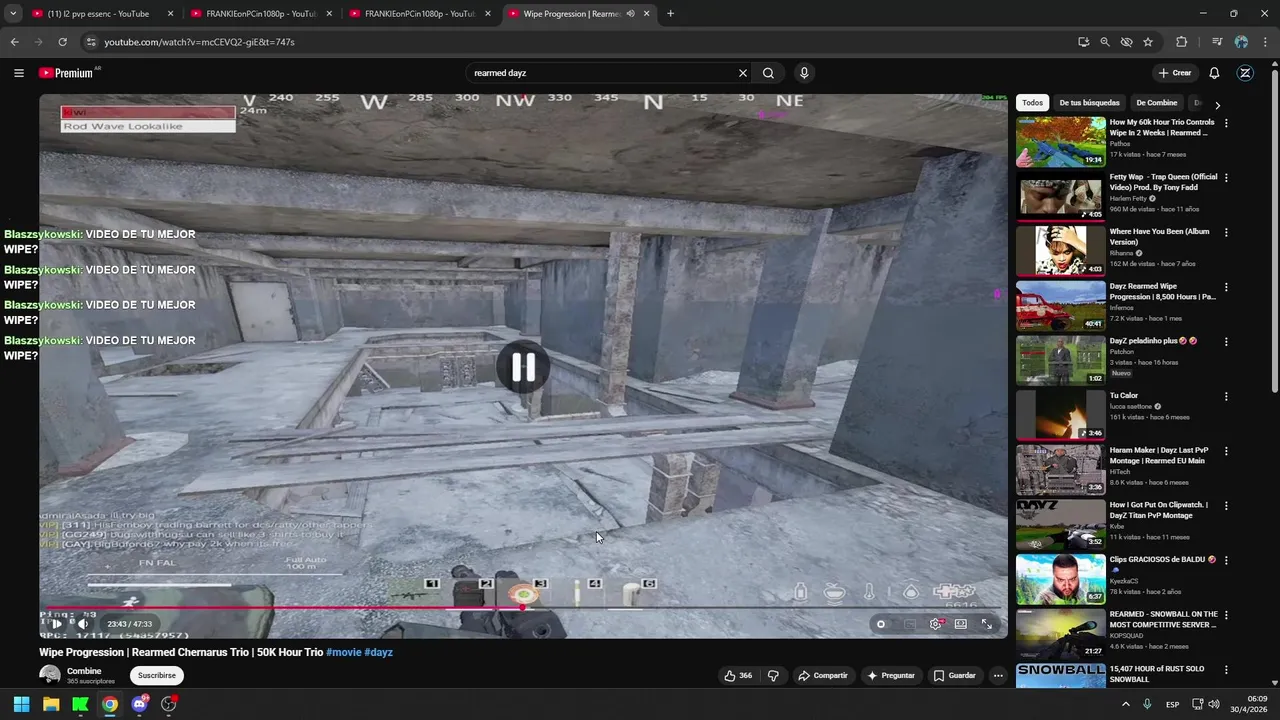This screenshot has height=720, width=1280.
Task: Open options for Haram Maker DayZ video
Action: 1226,451
